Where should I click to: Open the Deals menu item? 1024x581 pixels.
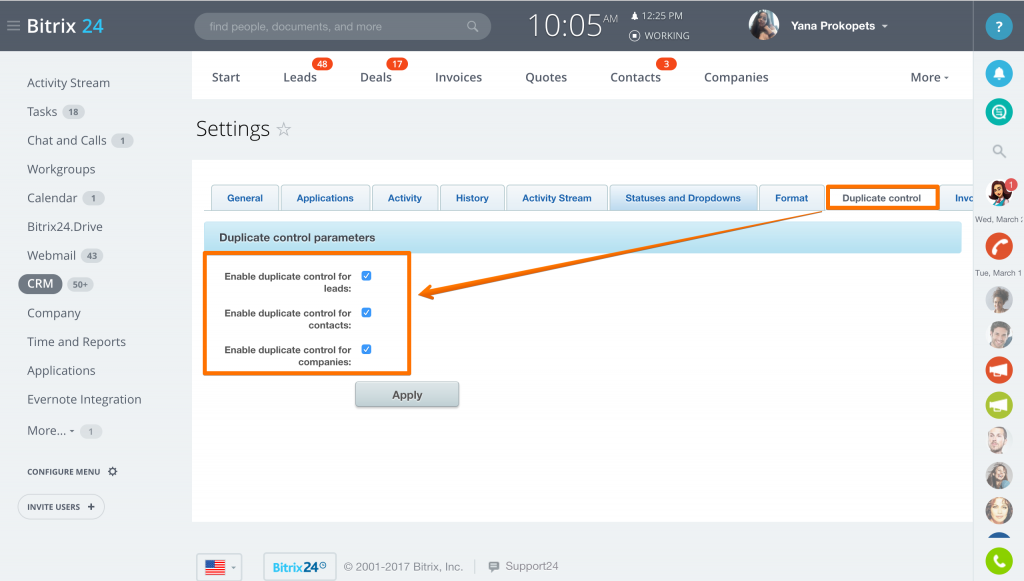coord(376,77)
